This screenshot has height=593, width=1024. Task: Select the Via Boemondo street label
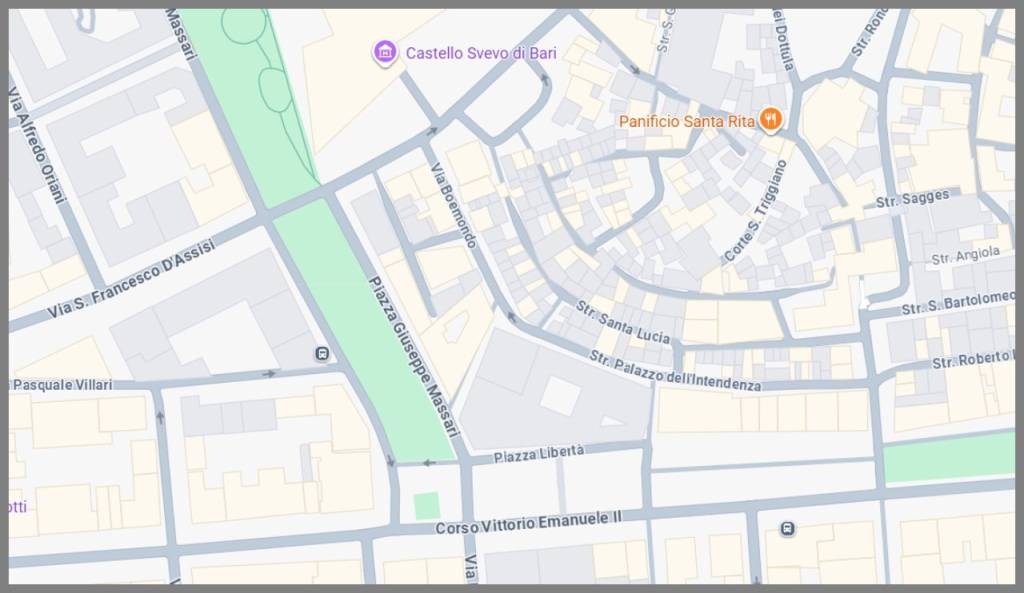(x=453, y=205)
